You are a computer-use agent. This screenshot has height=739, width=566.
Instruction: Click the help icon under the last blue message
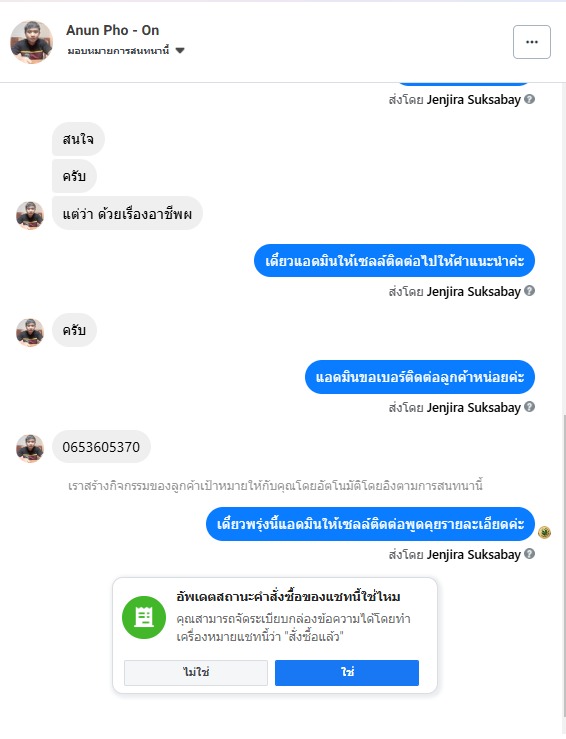click(x=529, y=554)
